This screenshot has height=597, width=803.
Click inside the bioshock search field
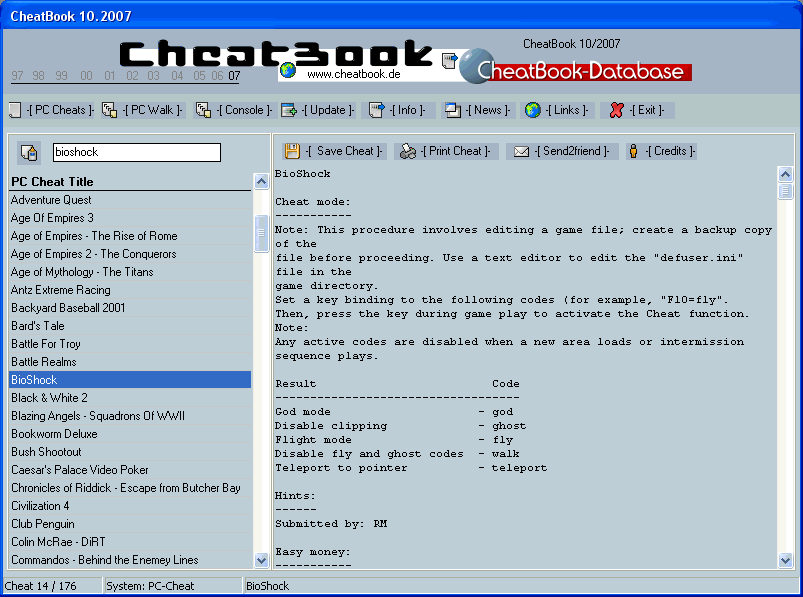[x=137, y=152]
